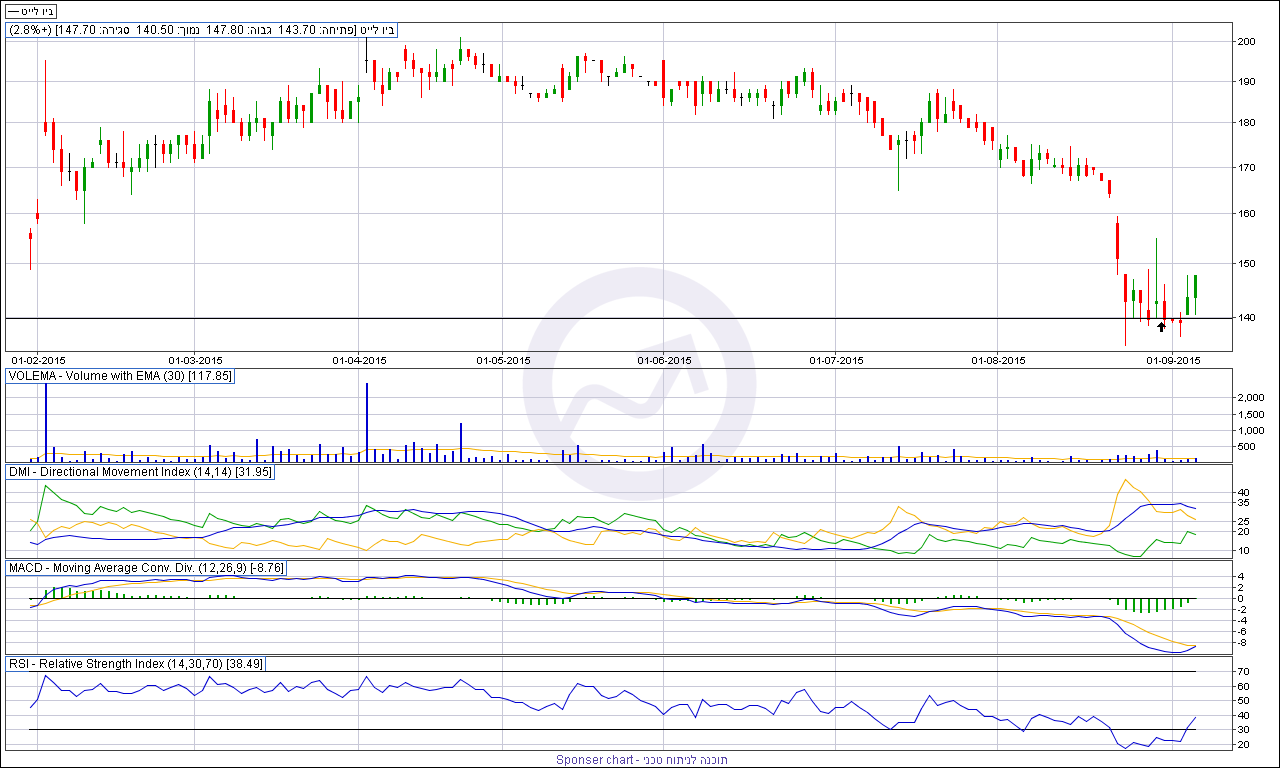1280x768 pixels.
Task: Select the RSI Relative Strength Index label
Action: (x=135, y=664)
